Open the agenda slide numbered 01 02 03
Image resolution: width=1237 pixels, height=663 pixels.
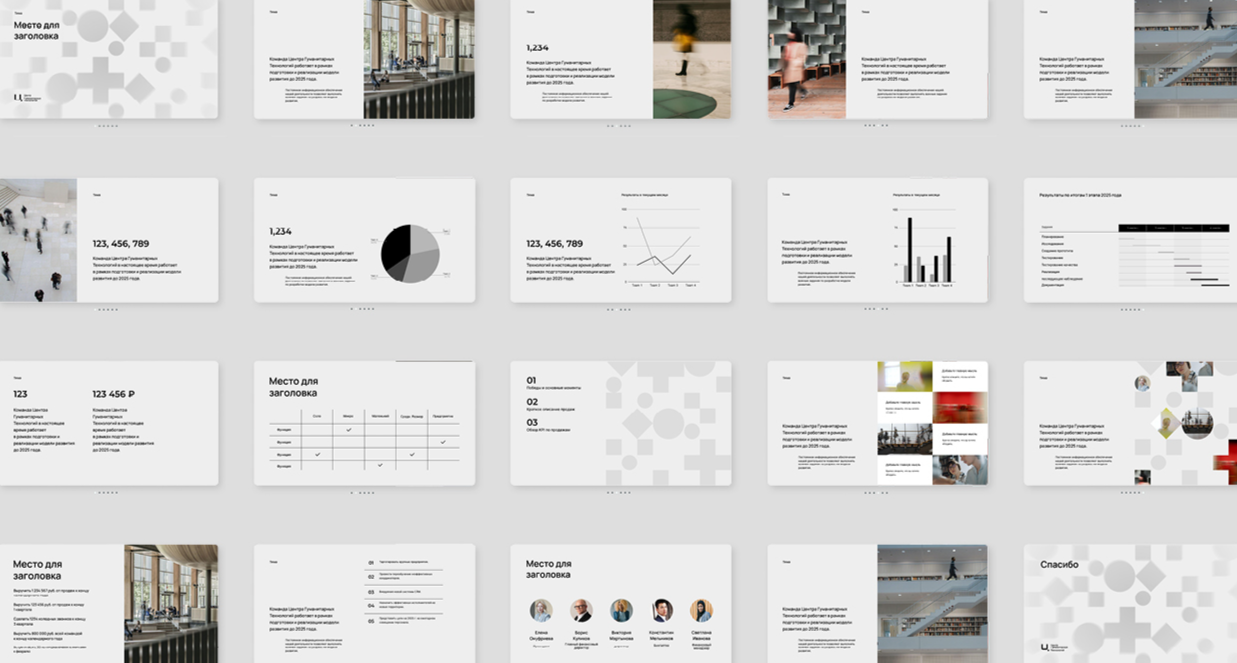click(x=620, y=423)
